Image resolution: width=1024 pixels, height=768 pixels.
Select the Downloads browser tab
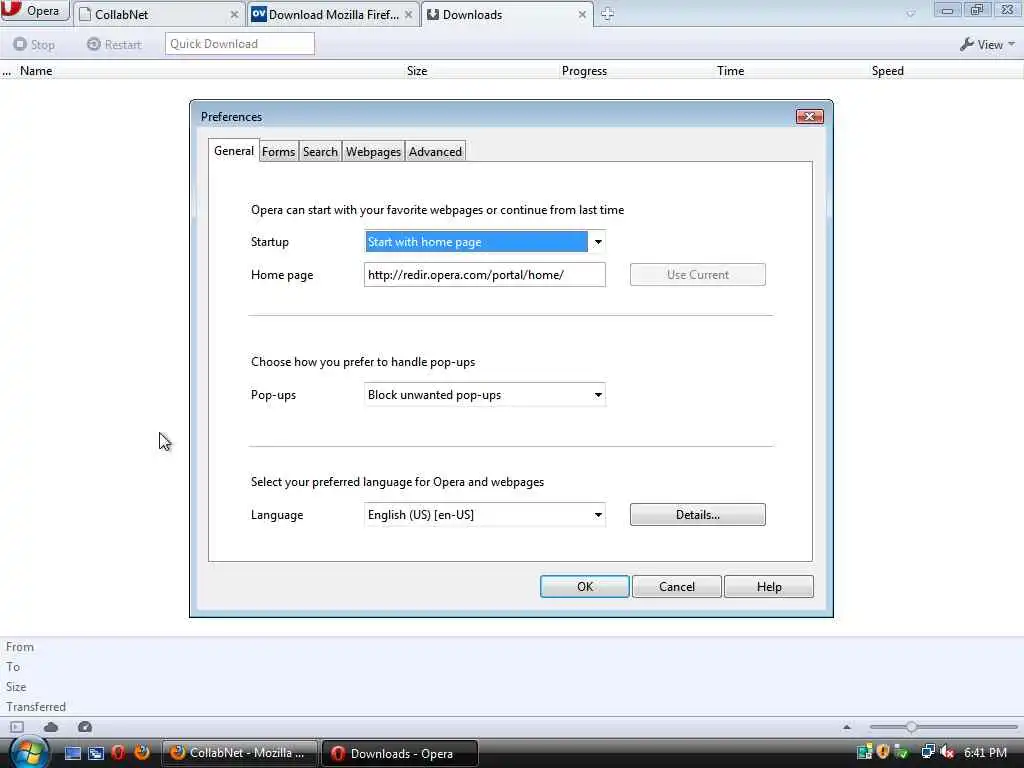[x=507, y=14]
